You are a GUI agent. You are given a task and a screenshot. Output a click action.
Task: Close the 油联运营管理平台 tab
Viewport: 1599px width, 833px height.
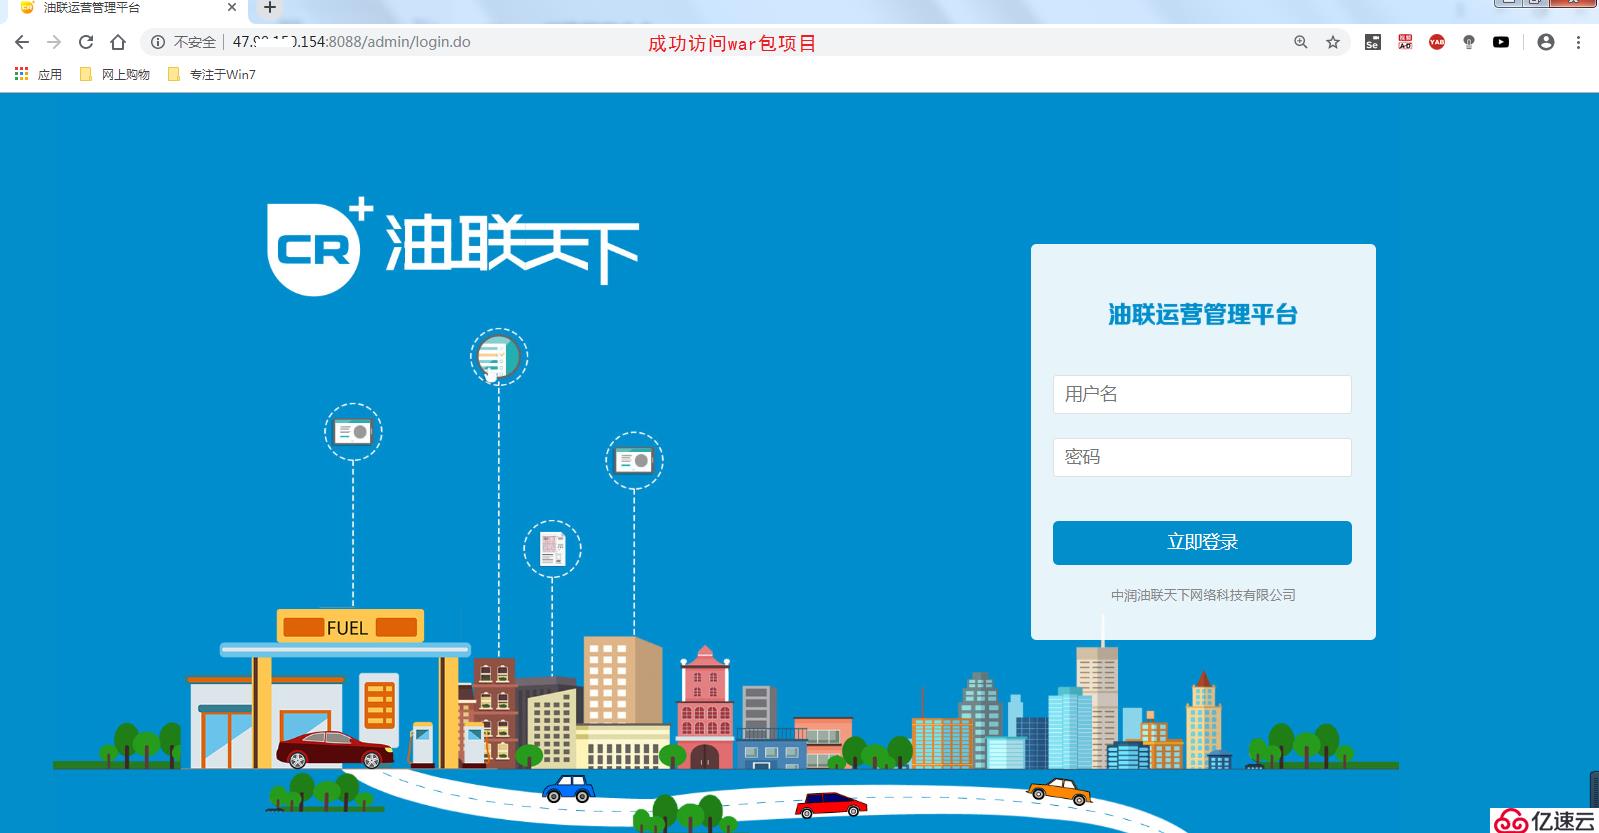[x=232, y=7]
